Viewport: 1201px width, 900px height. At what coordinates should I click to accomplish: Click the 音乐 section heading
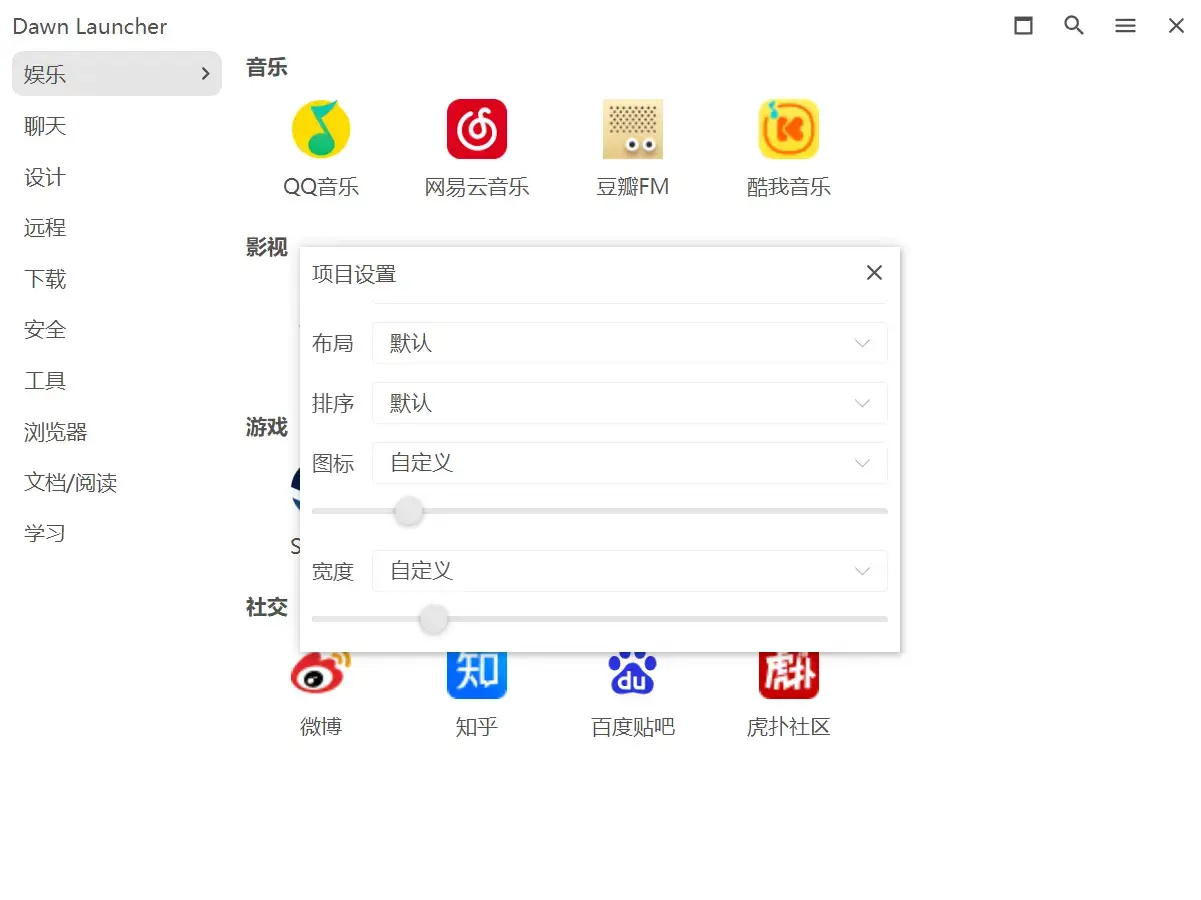(267, 68)
